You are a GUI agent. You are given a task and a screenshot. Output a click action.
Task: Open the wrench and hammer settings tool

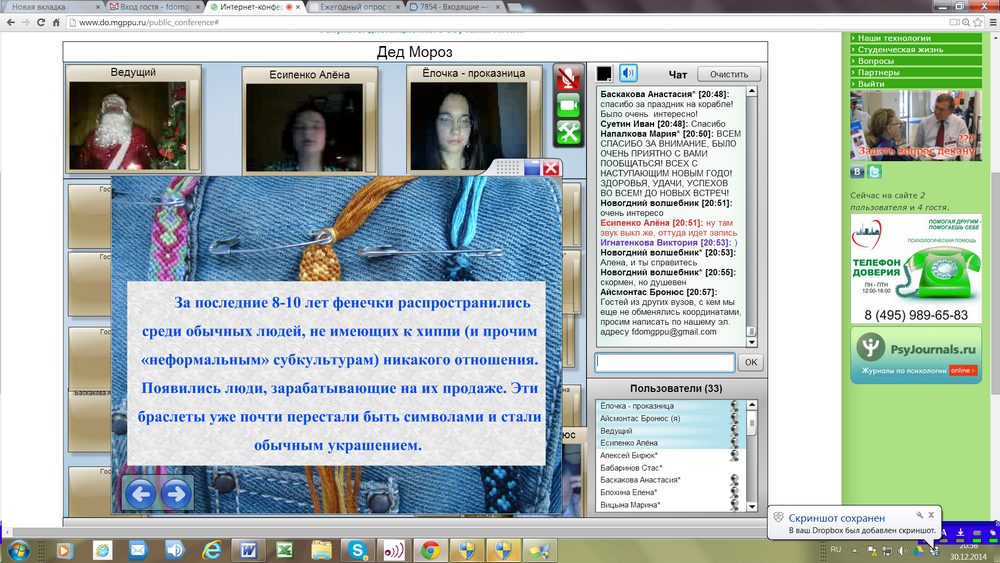click(568, 133)
